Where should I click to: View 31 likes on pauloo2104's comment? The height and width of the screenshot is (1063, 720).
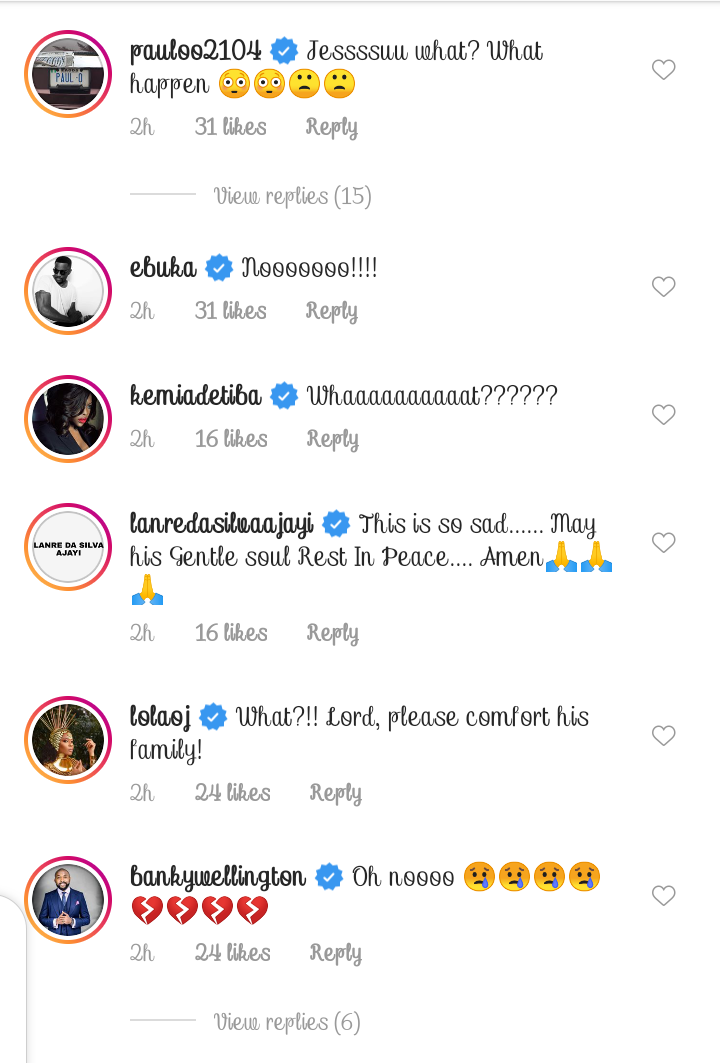[230, 127]
